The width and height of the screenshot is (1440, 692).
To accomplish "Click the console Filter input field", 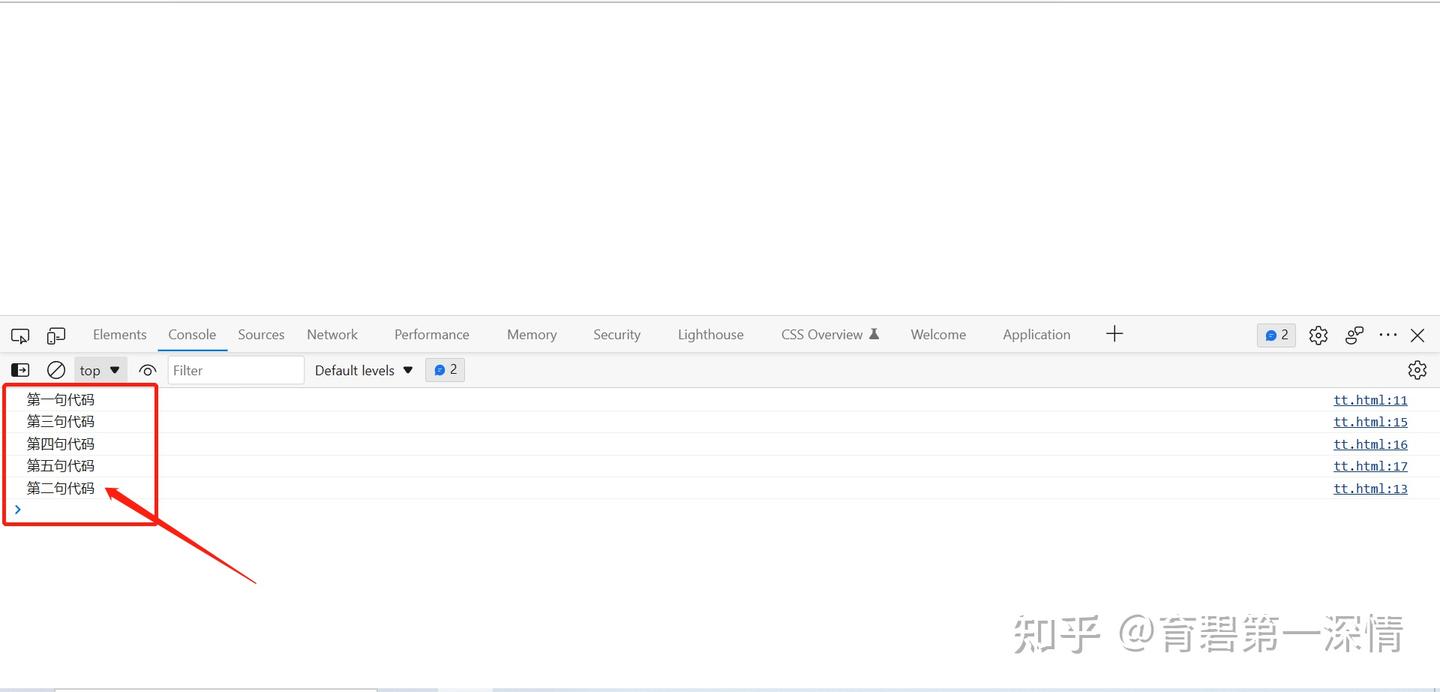I will click(235, 369).
